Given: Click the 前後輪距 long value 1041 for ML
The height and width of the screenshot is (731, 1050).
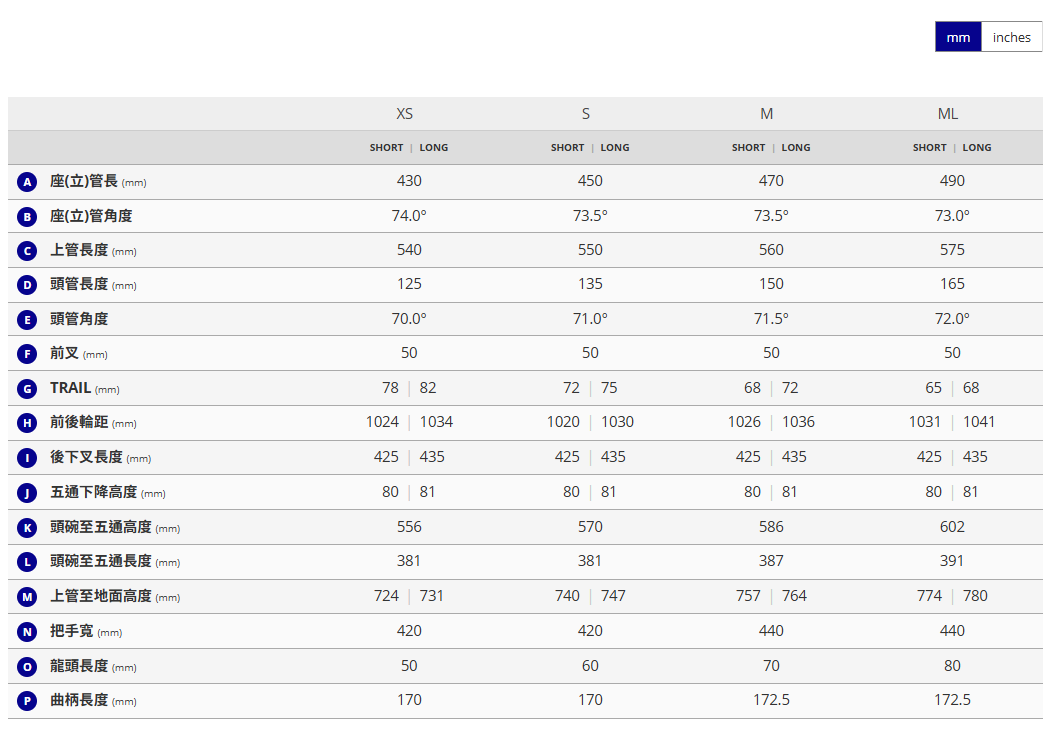Looking at the screenshot, I should click(979, 422).
